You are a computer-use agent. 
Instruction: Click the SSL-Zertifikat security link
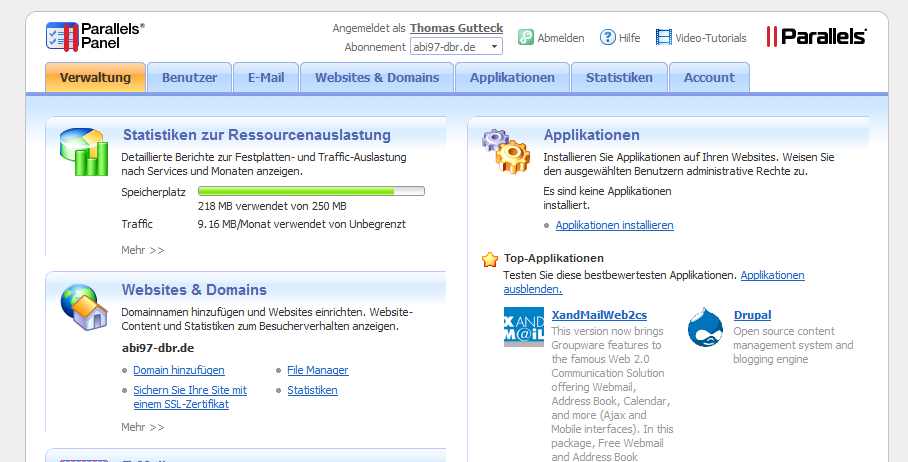[x=190, y=397]
